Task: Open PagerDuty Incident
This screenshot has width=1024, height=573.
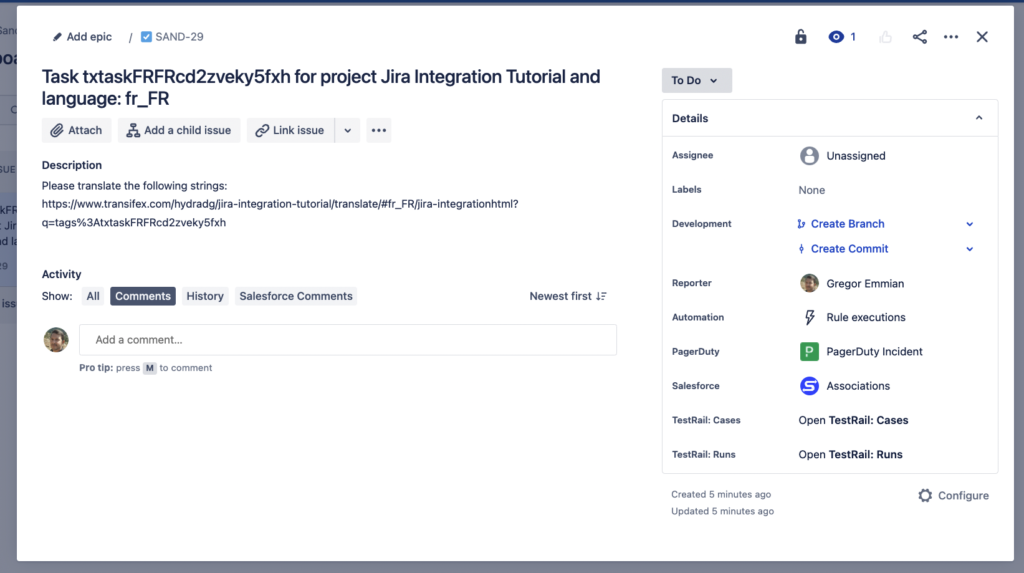Action: pos(874,352)
